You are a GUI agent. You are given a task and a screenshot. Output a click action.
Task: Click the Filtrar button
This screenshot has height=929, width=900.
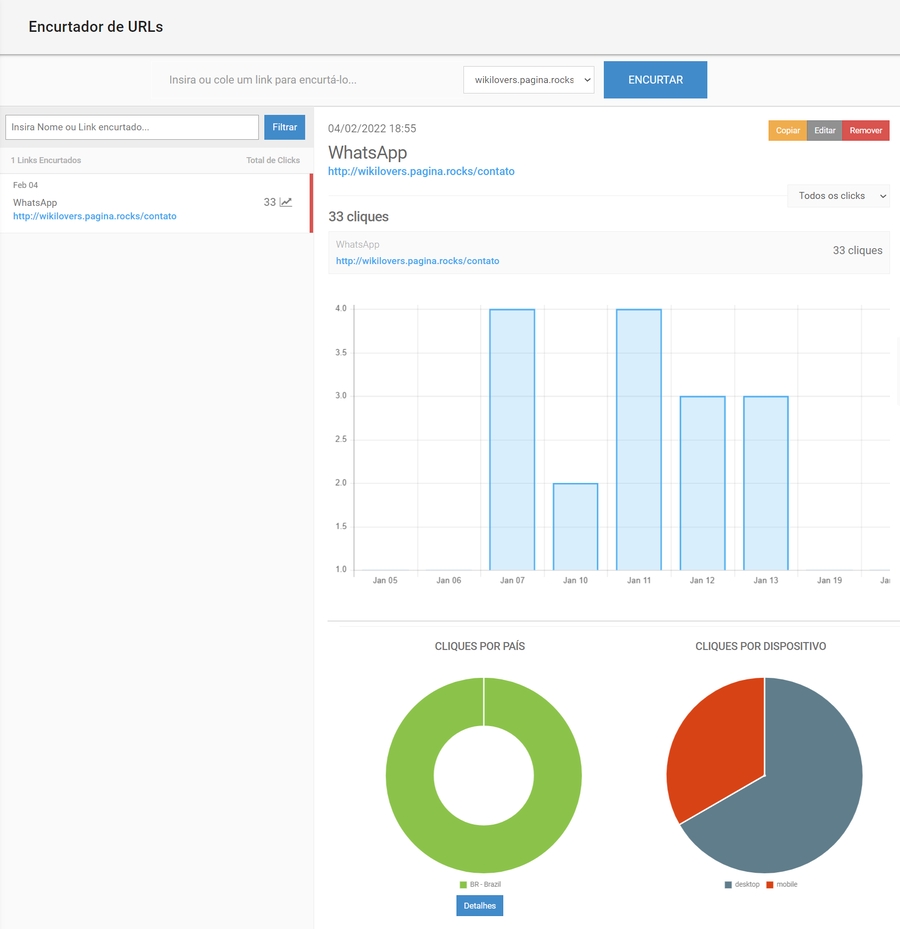tap(284, 127)
